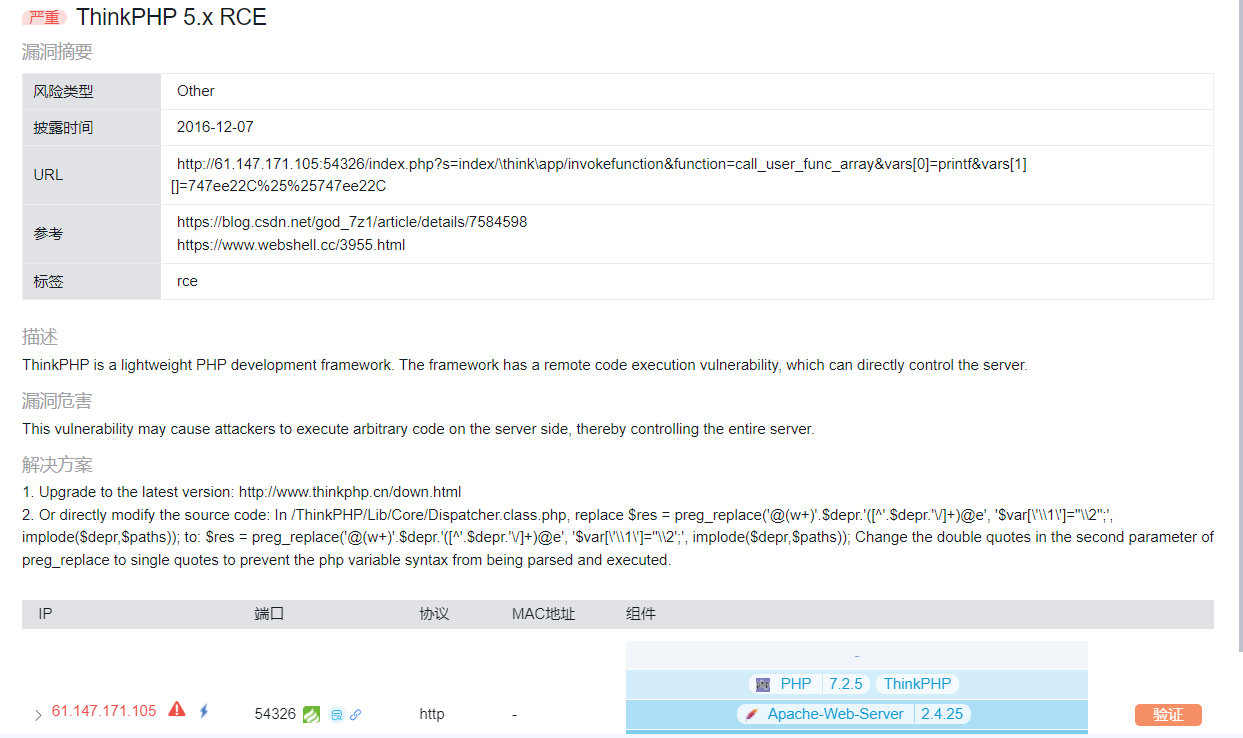Screen dimensions: 1243x738
Task: Click the rce tag value
Action: [x=187, y=281]
